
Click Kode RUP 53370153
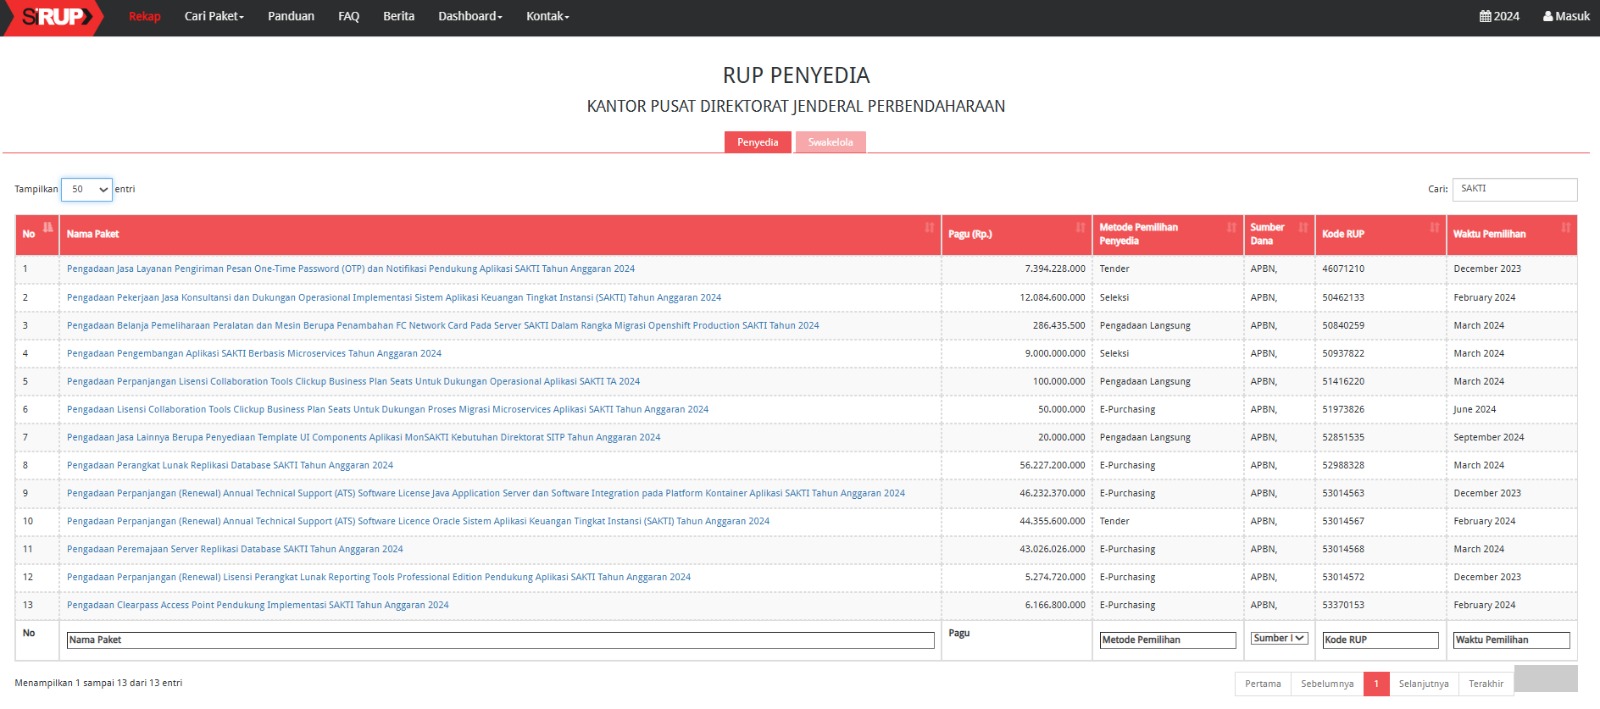point(1343,605)
